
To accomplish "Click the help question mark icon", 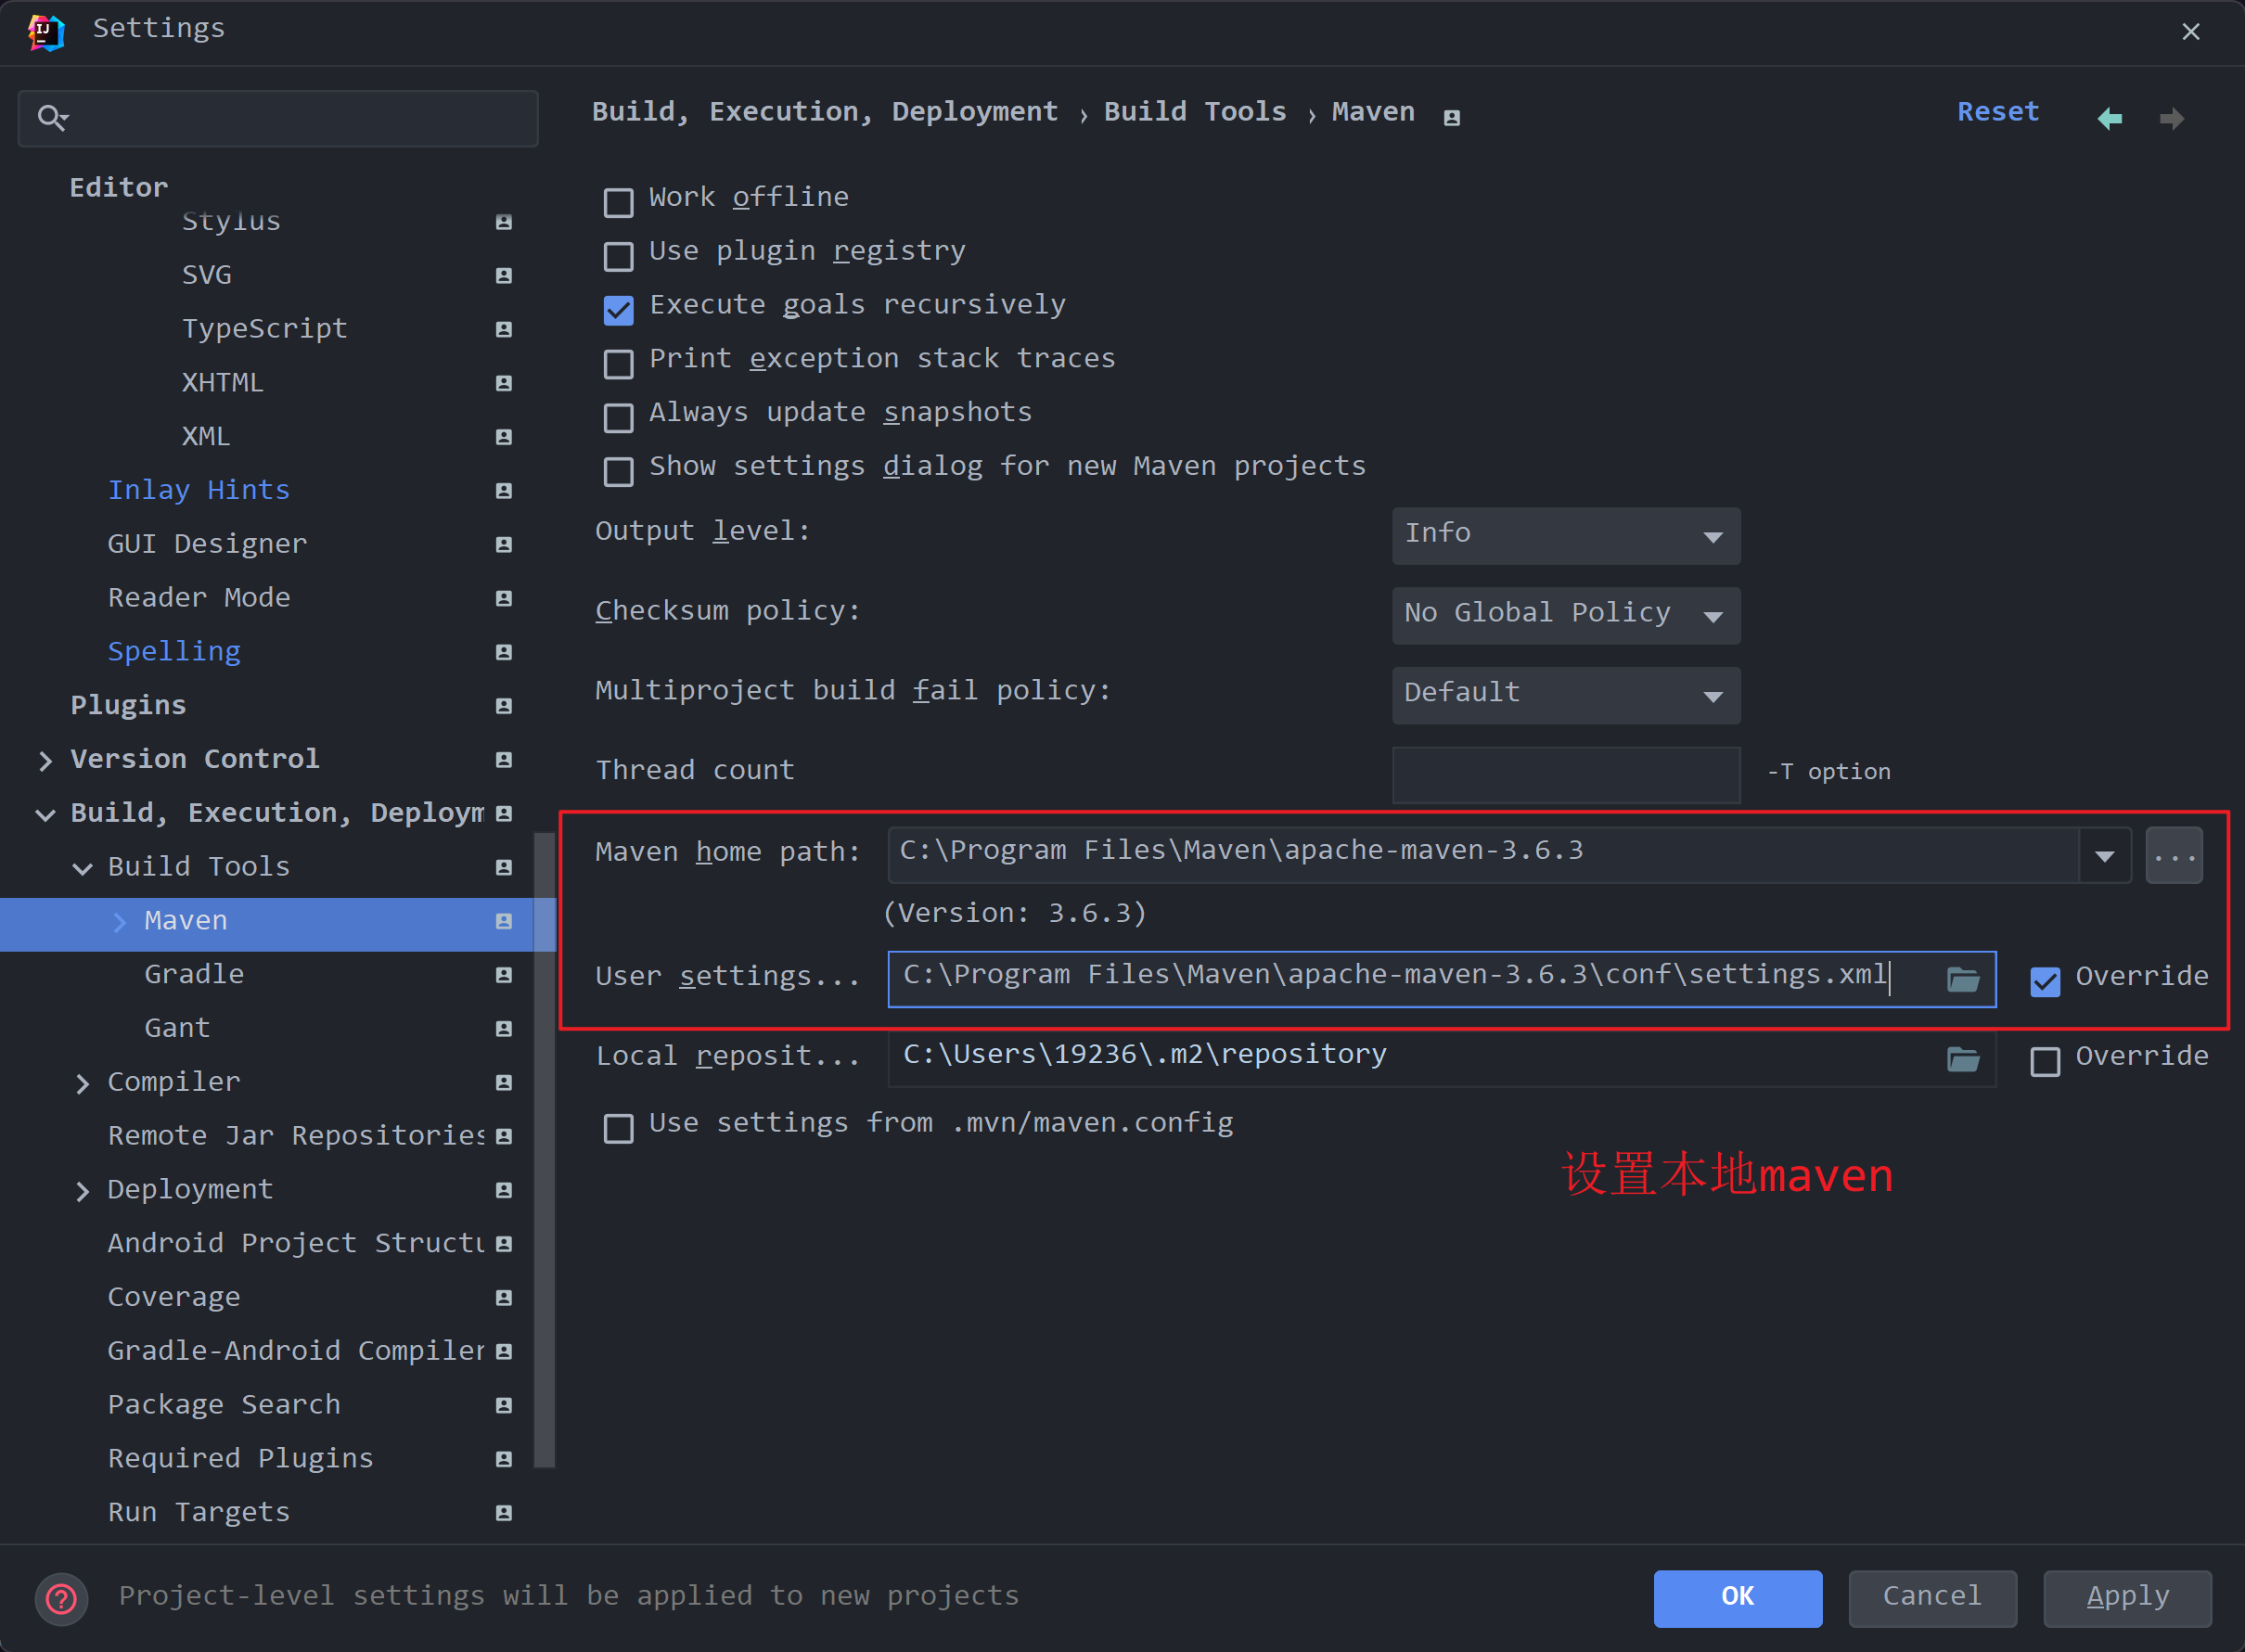I will (x=61, y=1599).
